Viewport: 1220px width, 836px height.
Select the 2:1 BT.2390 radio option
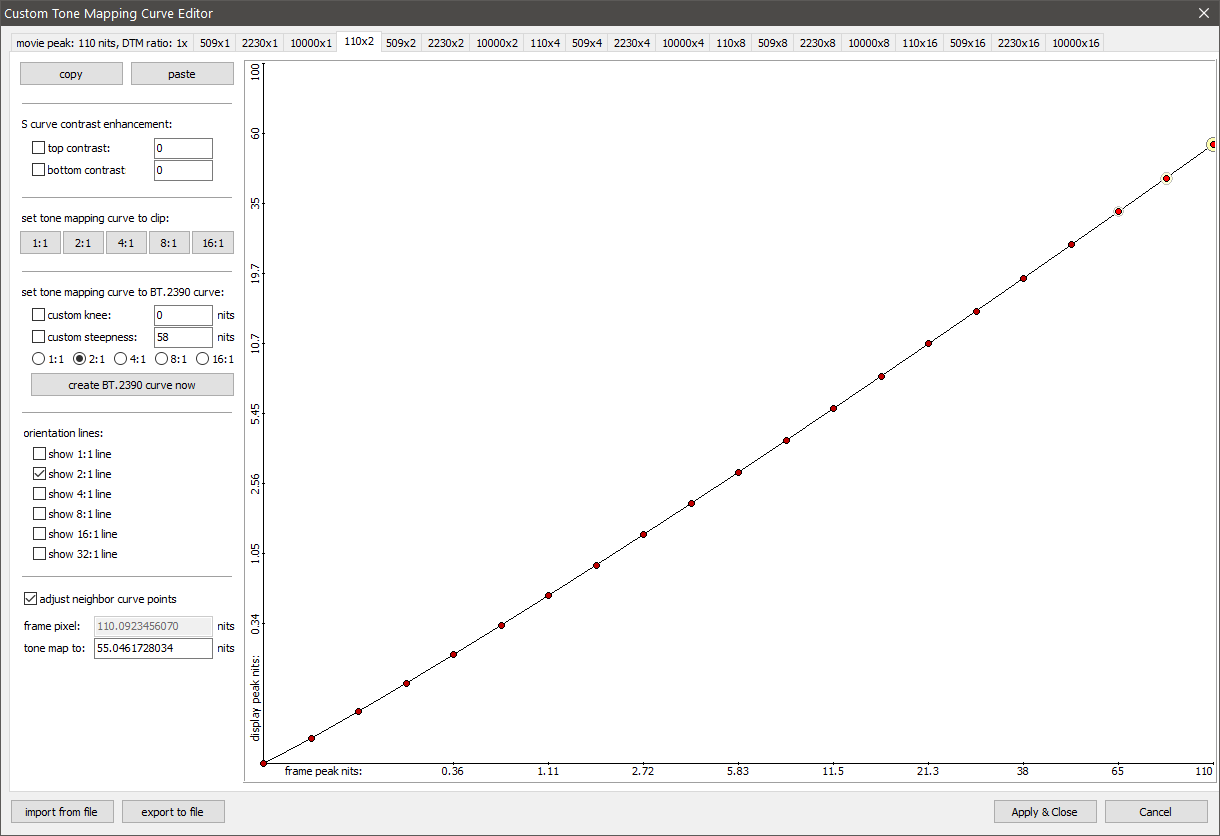coord(80,359)
